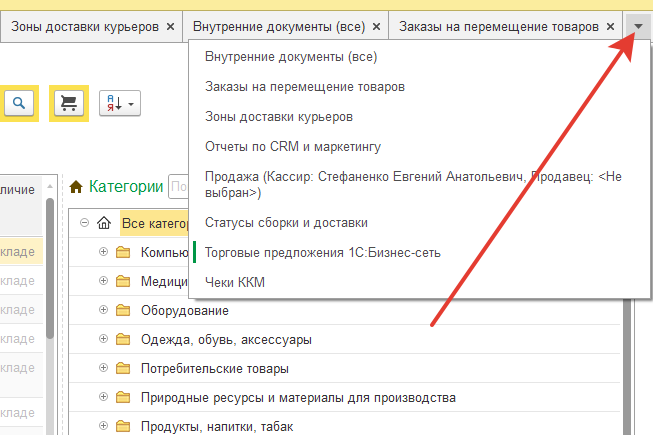The width and height of the screenshot is (653, 435).
Task: Click folder icon of Одежда, обувь, аксессуары
Action: coord(124,339)
